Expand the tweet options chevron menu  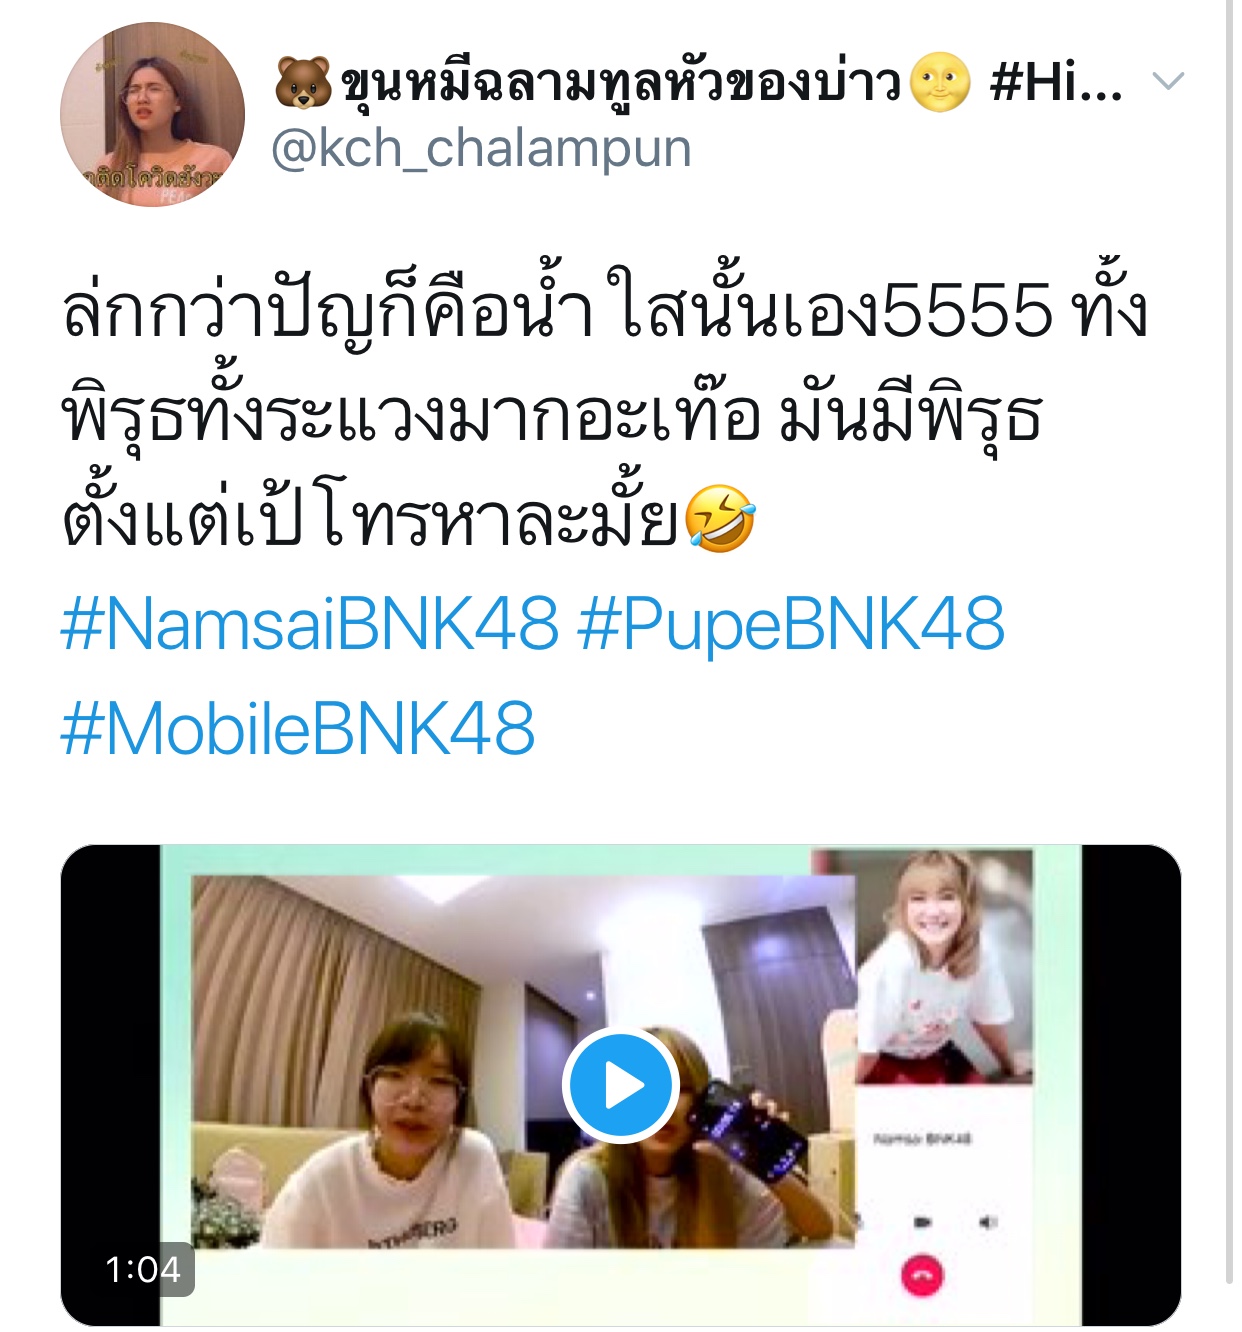1168,81
